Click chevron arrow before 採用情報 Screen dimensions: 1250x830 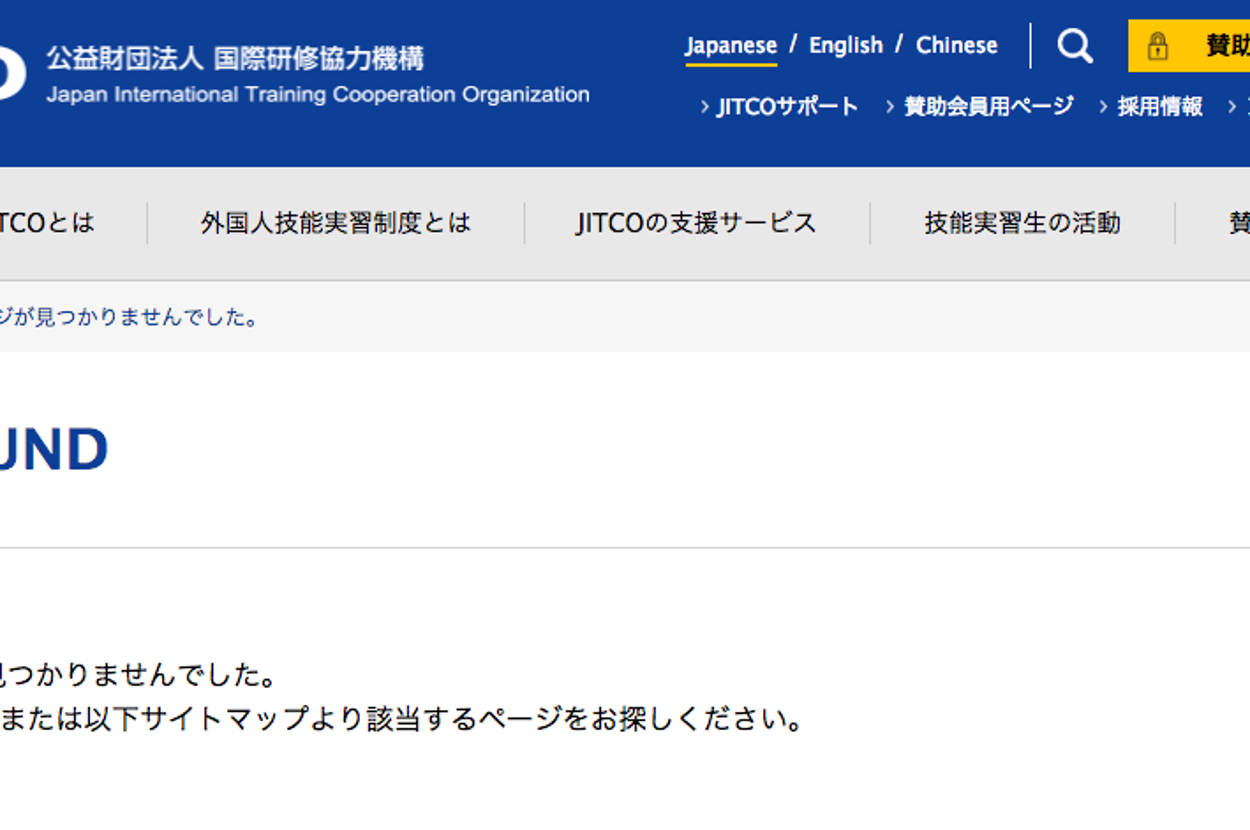pyautogui.click(x=1104, y=107)
